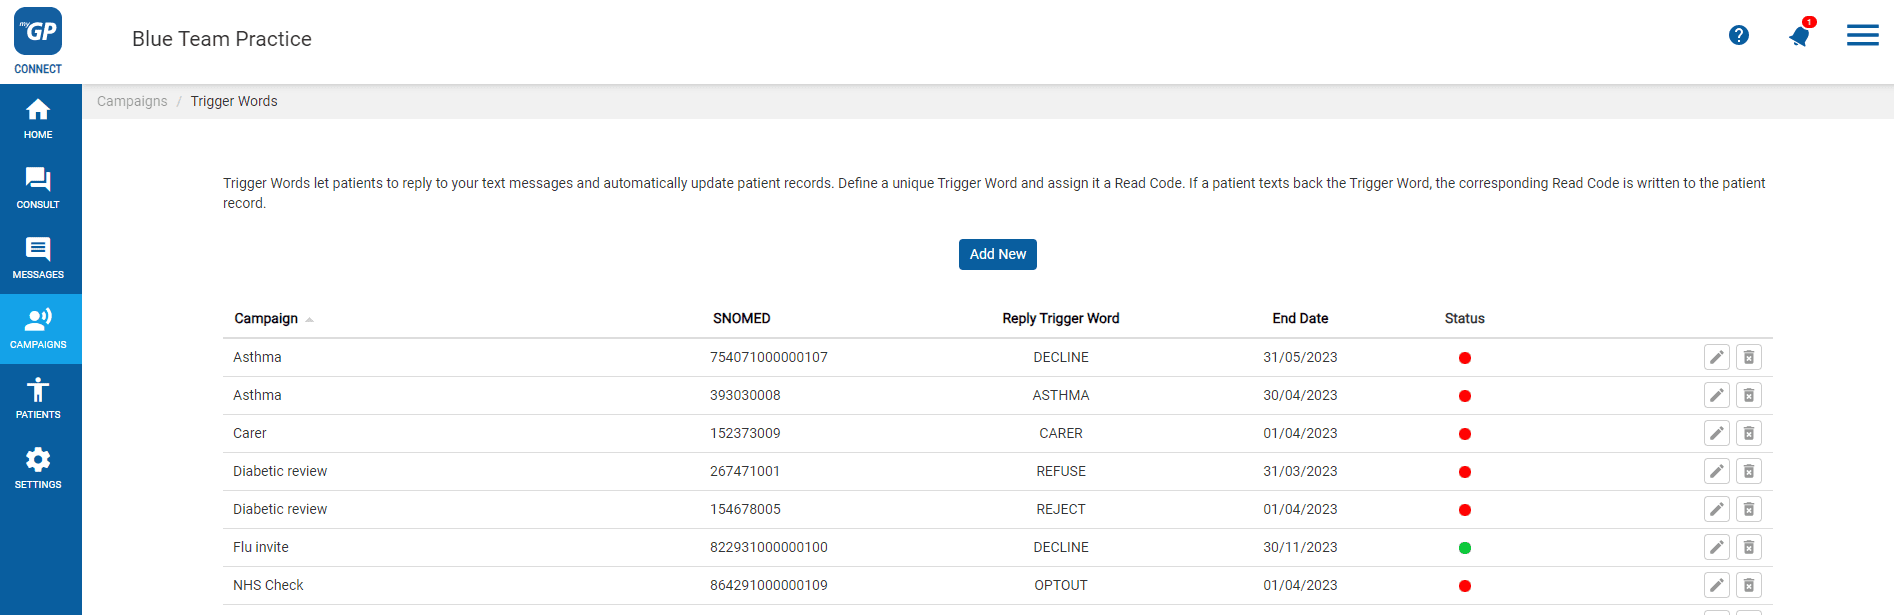The width and height of the screenshot is (1894, 615).
Task: Open the Patients section
Action: click(x=38, y=399)
